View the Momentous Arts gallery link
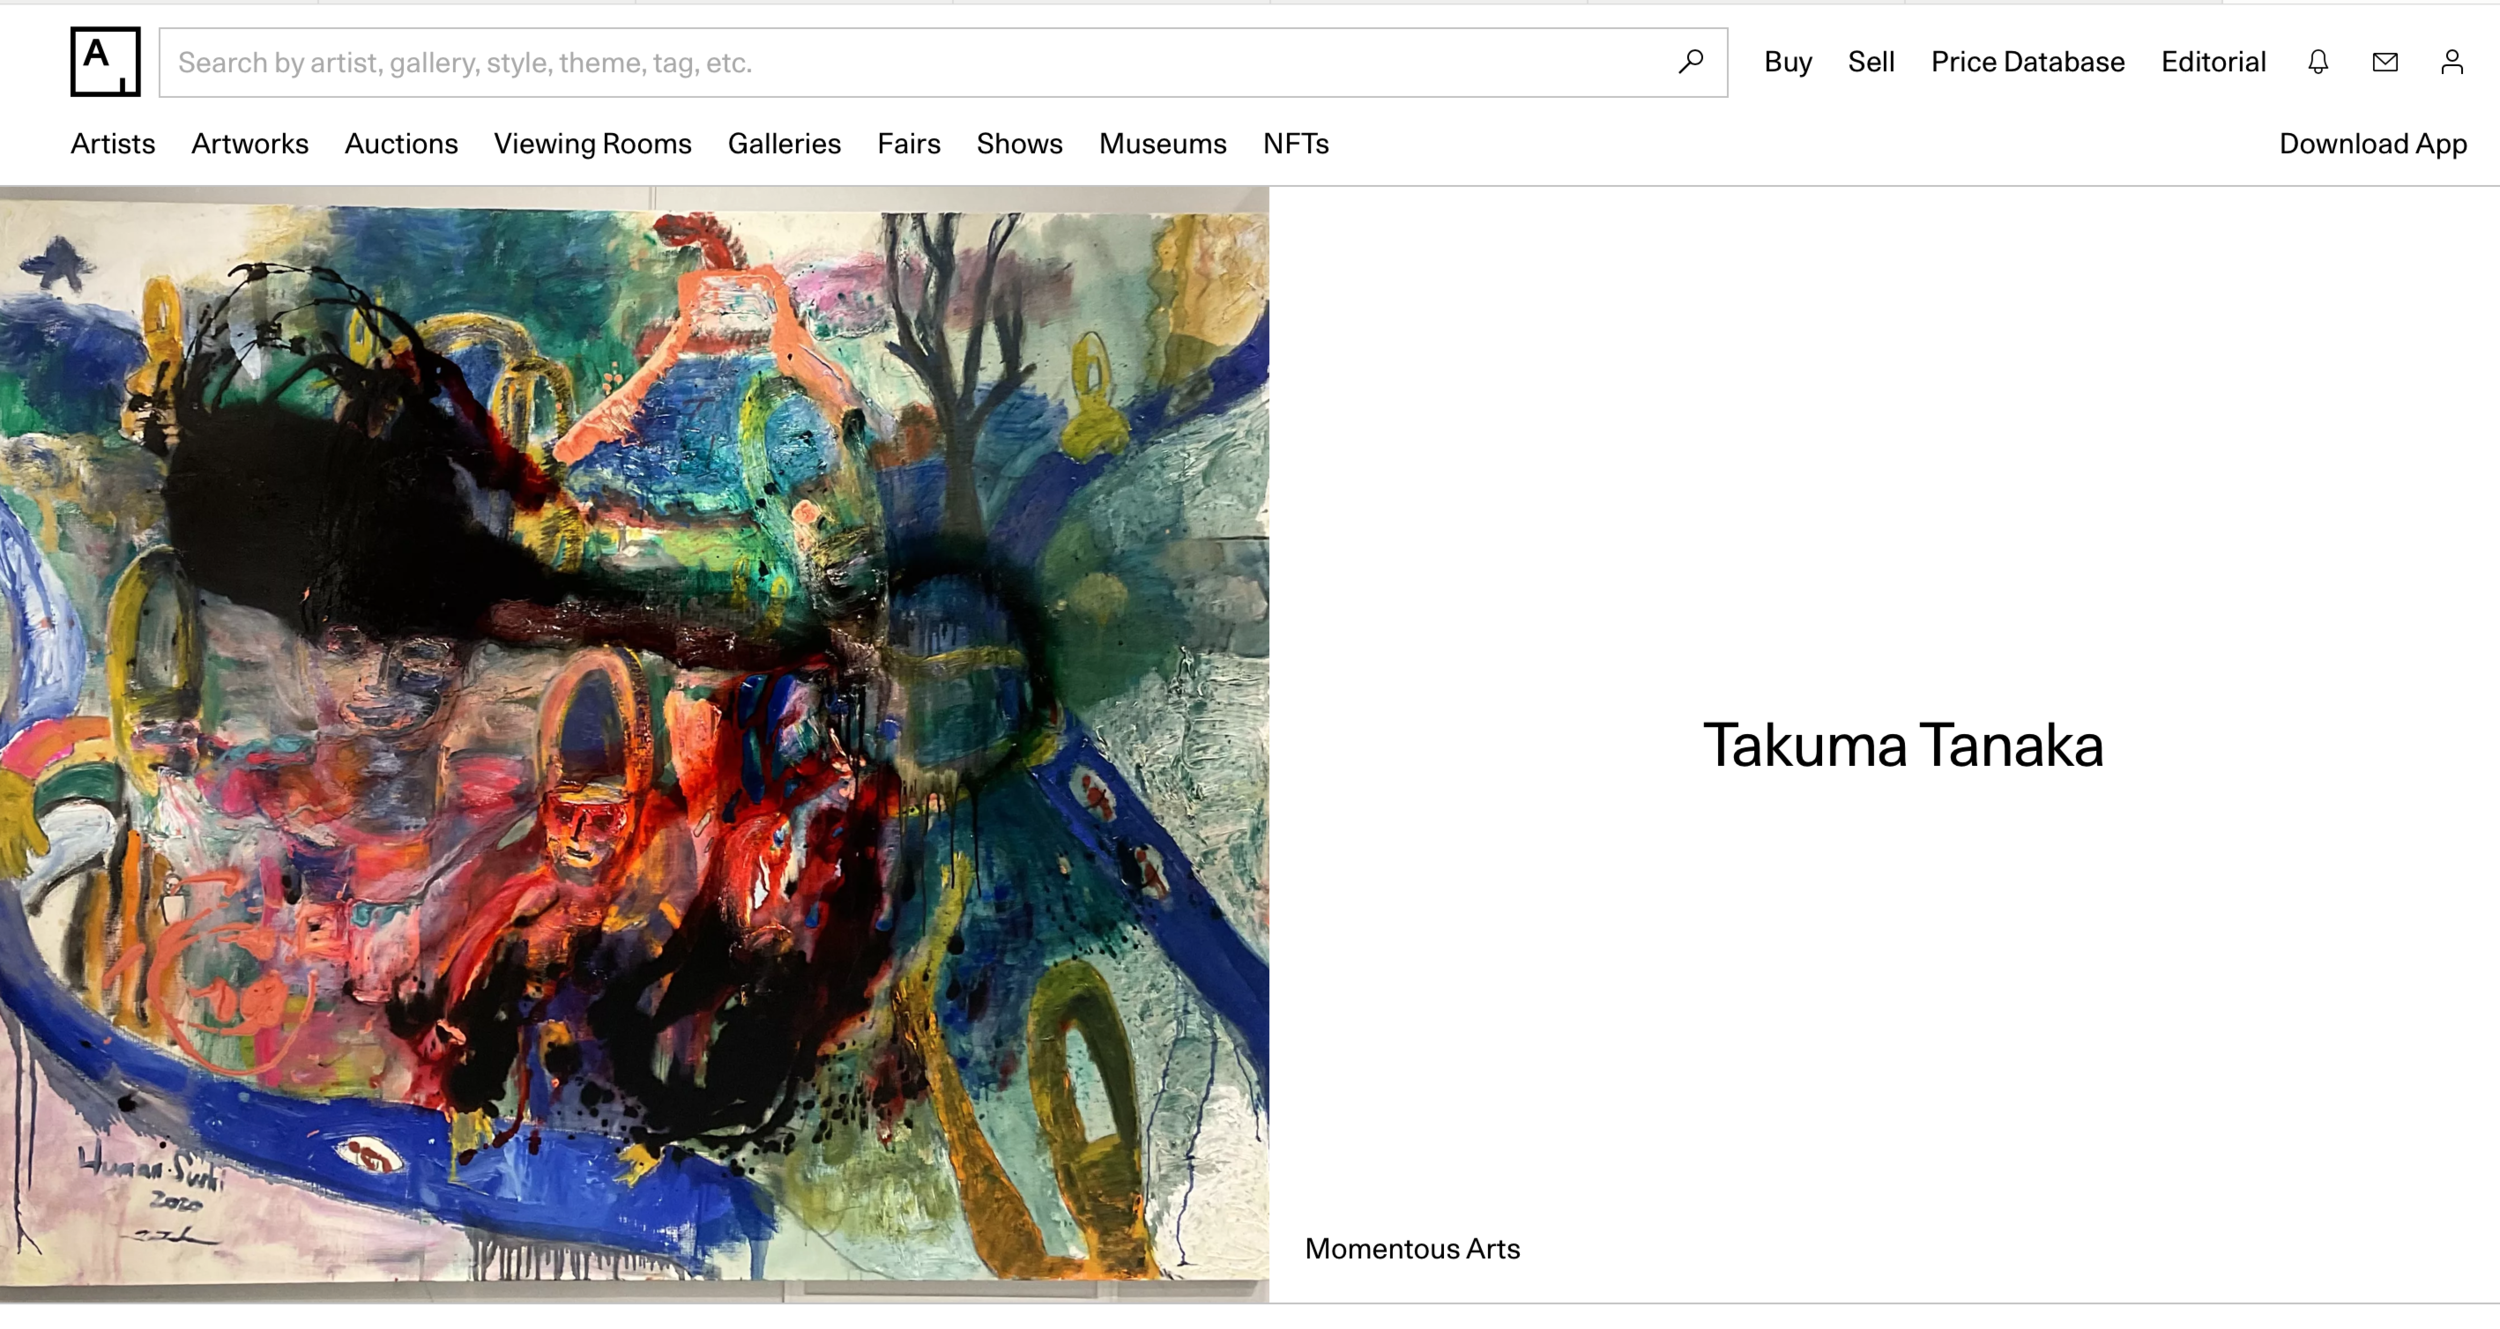The height and width of the screenshot is (1329, 2500). (x=1411, y=1248)
